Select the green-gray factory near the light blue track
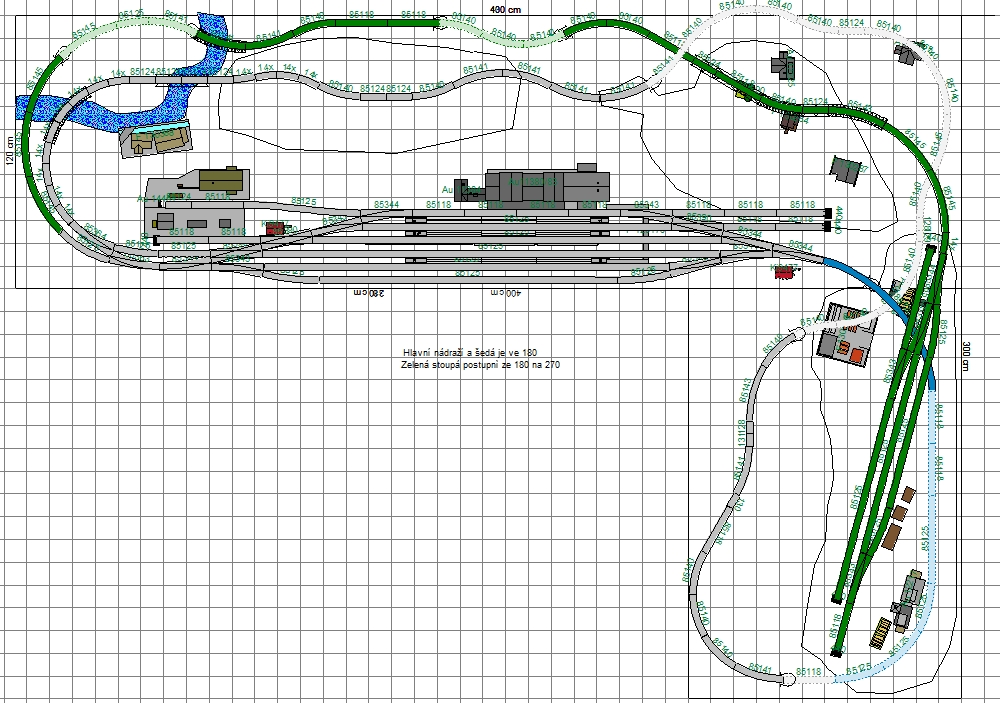The width and height of the screenshot is (1000, 703). pos(910,590)
